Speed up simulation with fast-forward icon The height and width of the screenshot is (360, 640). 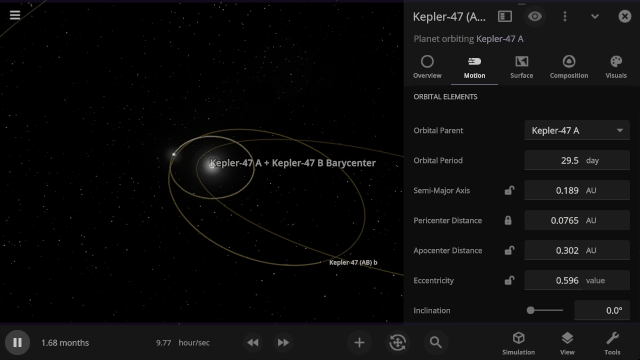coord(283,342)
